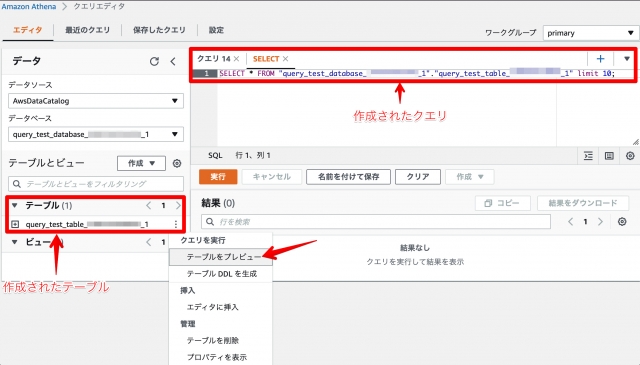Open the Amazon Athena breadcrumb link
Image resolution: width=640 pixels, height=365 pixels.
pos(29,7)
